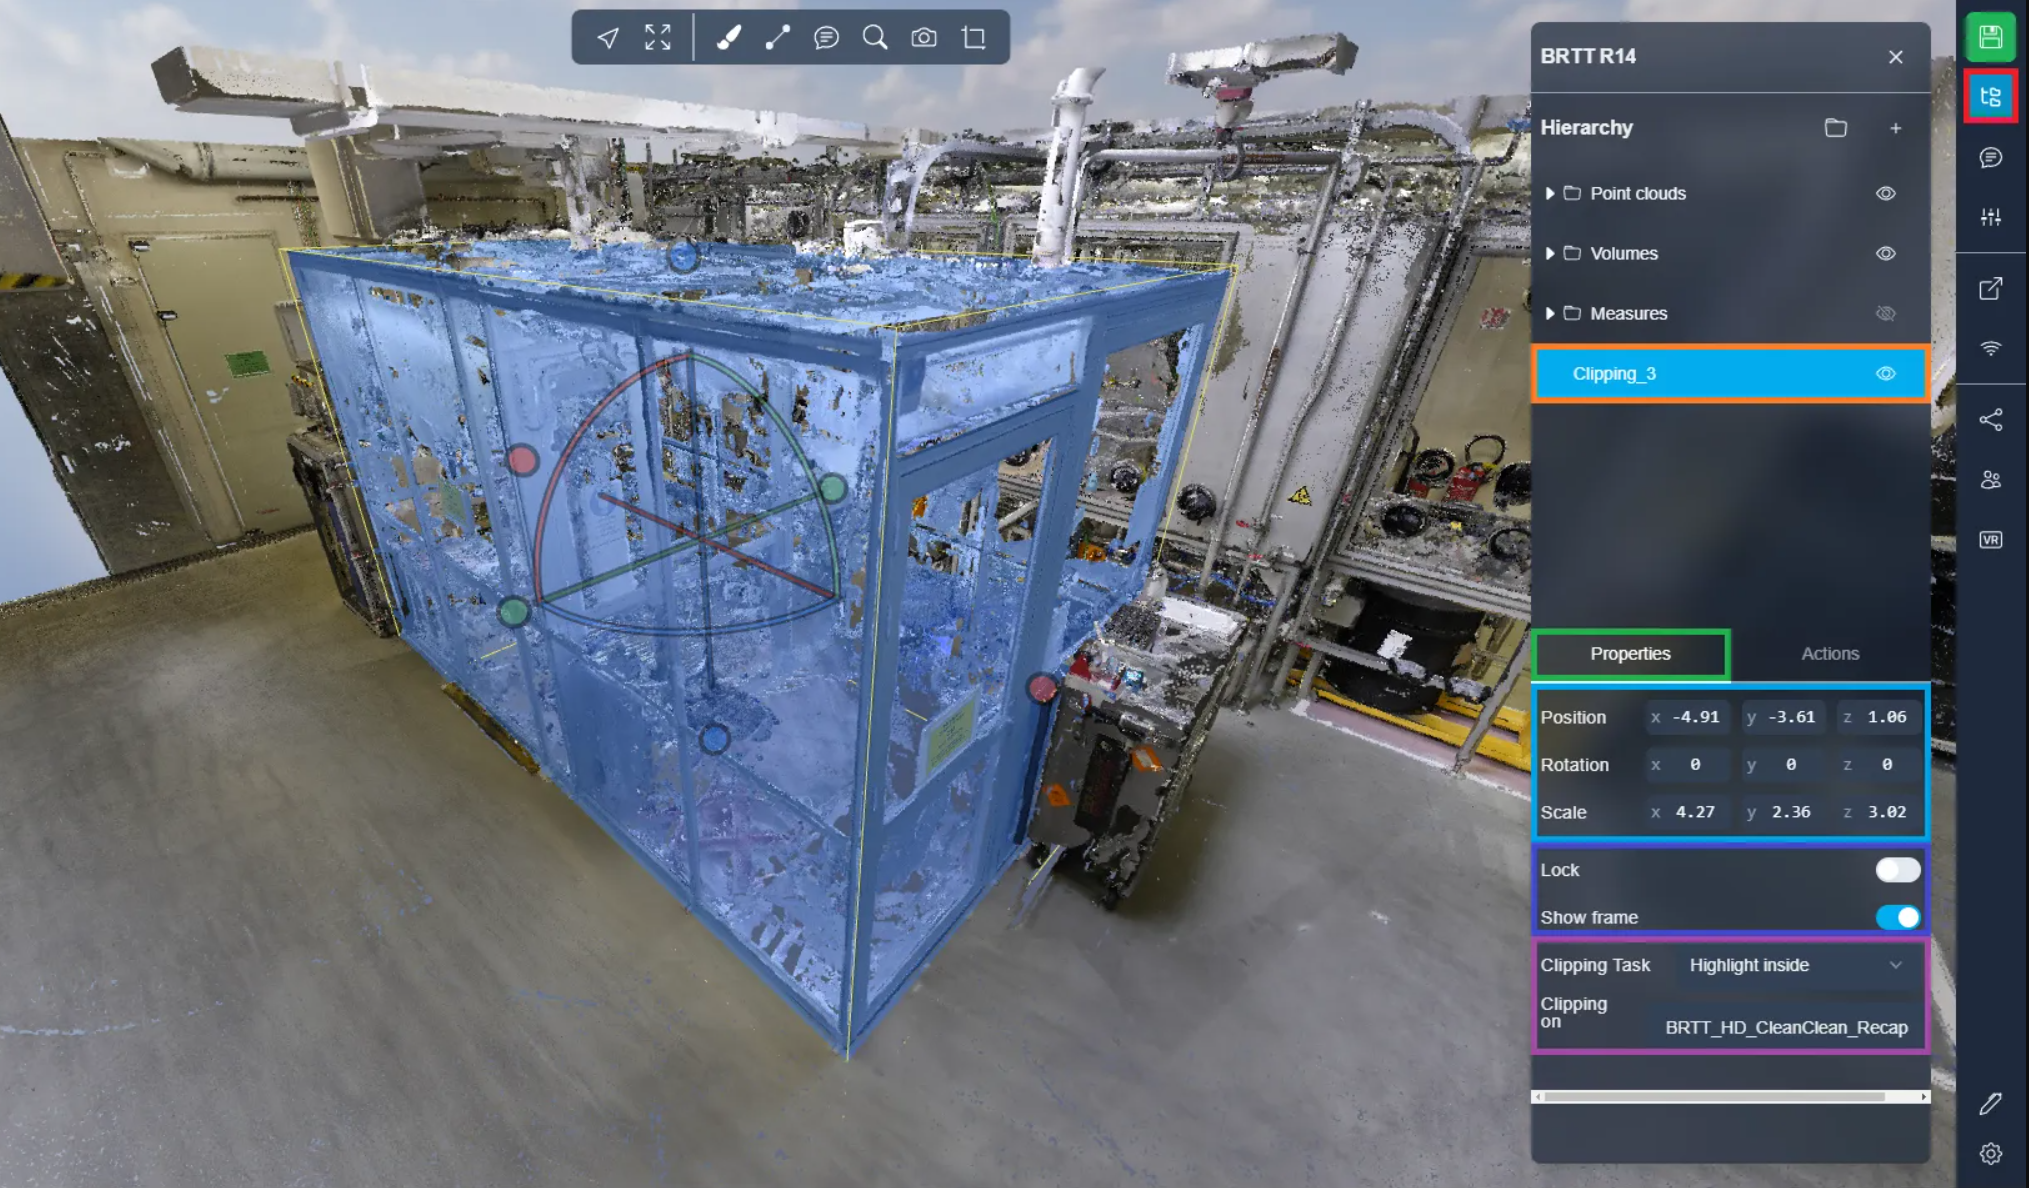
Task: Open the annotation comment tool
Action: coord(826,38)
